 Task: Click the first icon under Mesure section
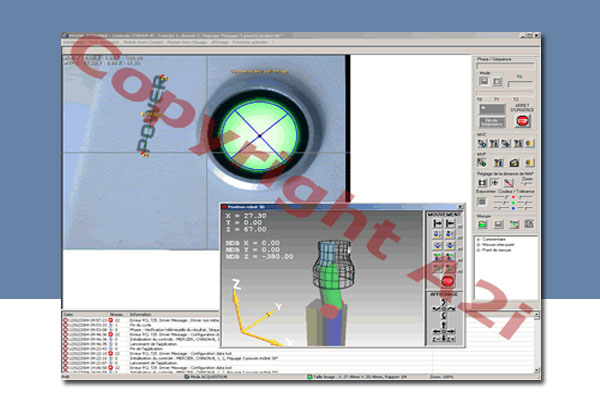(x=481, y=224)
